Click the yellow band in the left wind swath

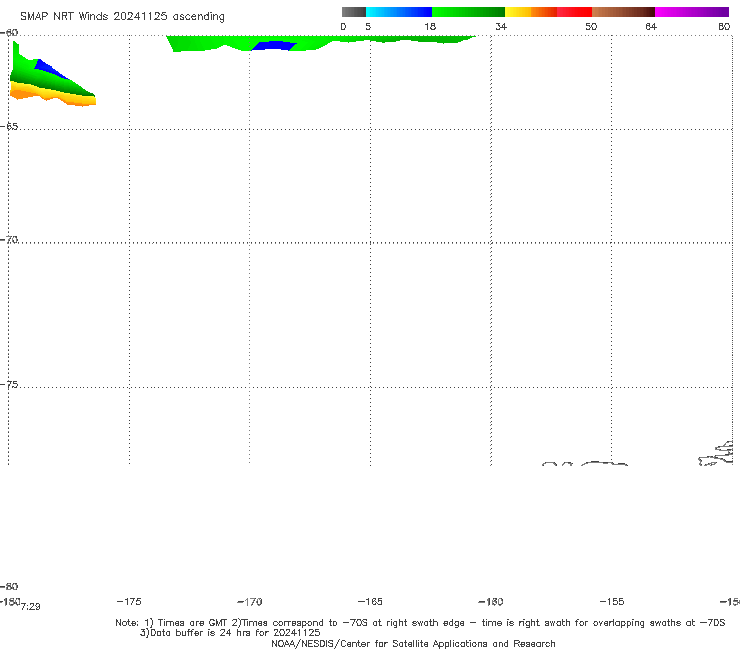pos(52,92)
